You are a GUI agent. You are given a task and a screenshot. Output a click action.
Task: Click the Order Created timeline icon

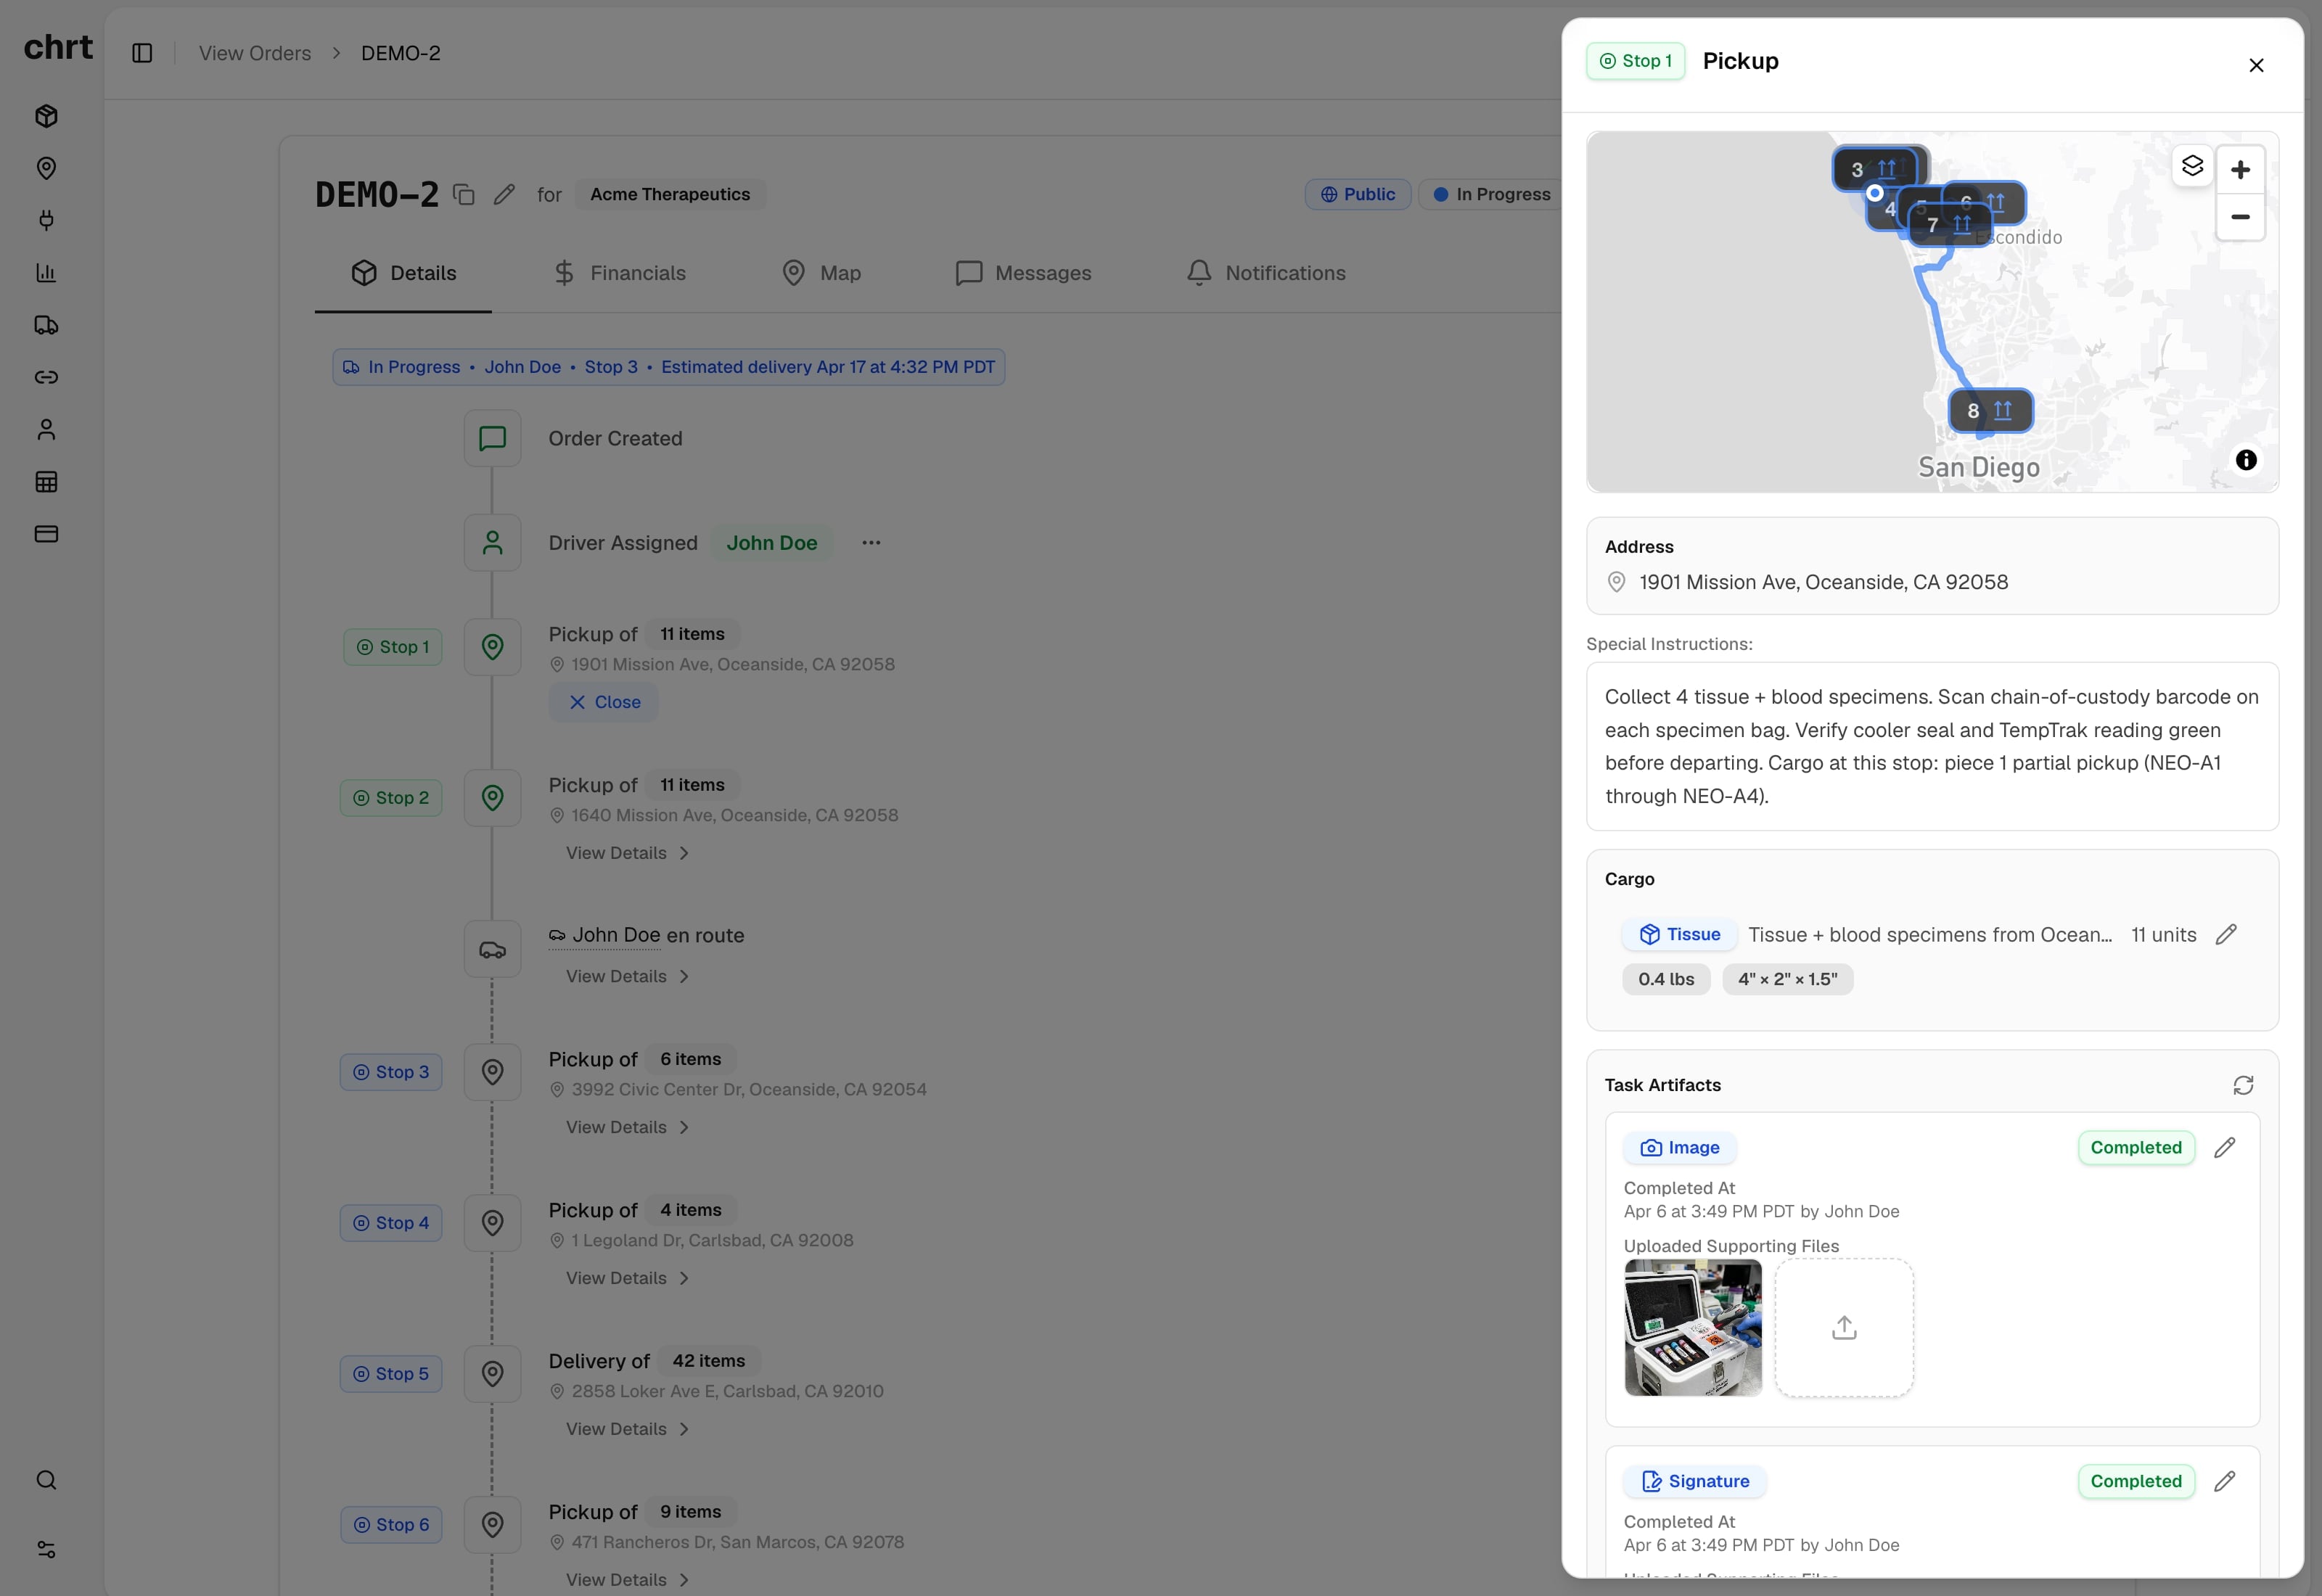[492, 438]
